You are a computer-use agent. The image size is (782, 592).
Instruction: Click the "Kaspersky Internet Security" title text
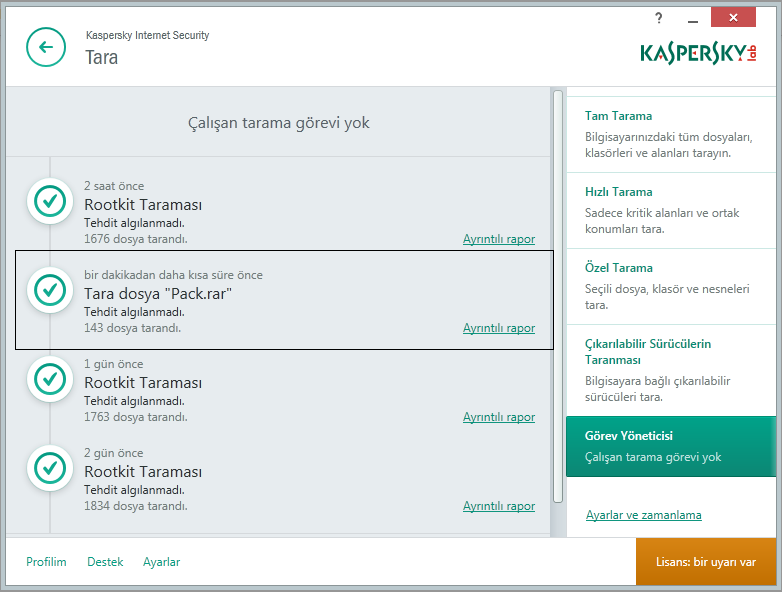pyautogui.click(x=148, y=35)
